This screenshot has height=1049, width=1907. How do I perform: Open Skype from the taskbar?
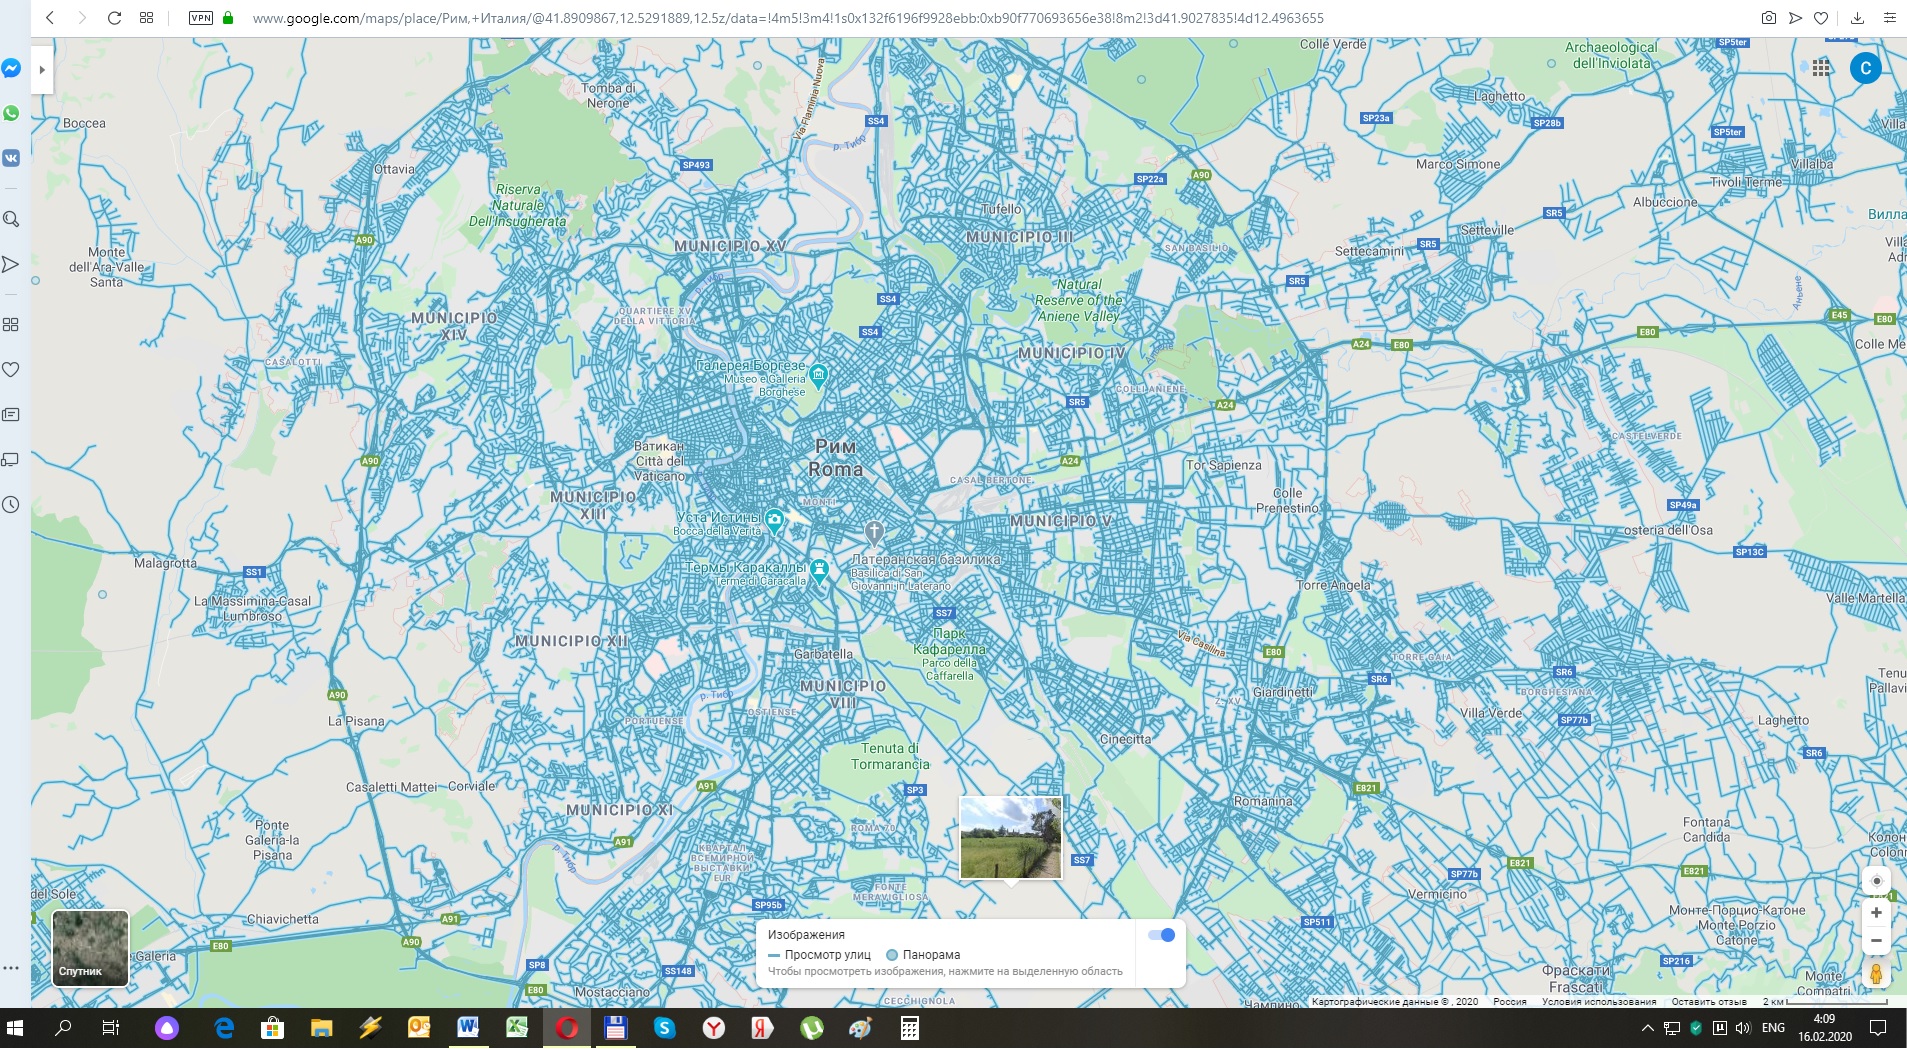664,1028
